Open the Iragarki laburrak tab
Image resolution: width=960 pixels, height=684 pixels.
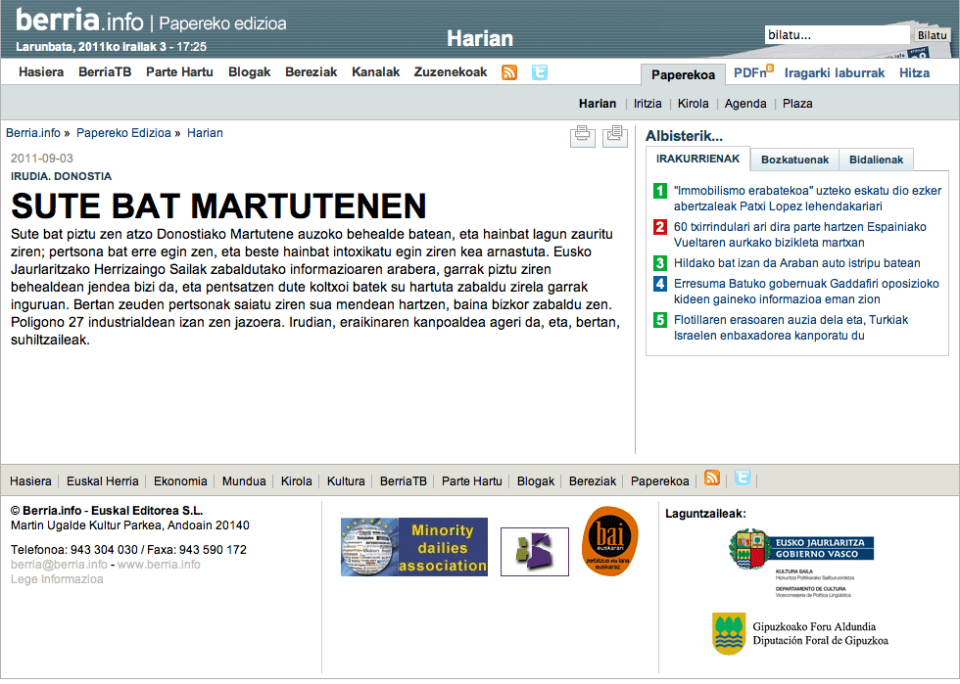pyautogui.click(x=834, y=73)
